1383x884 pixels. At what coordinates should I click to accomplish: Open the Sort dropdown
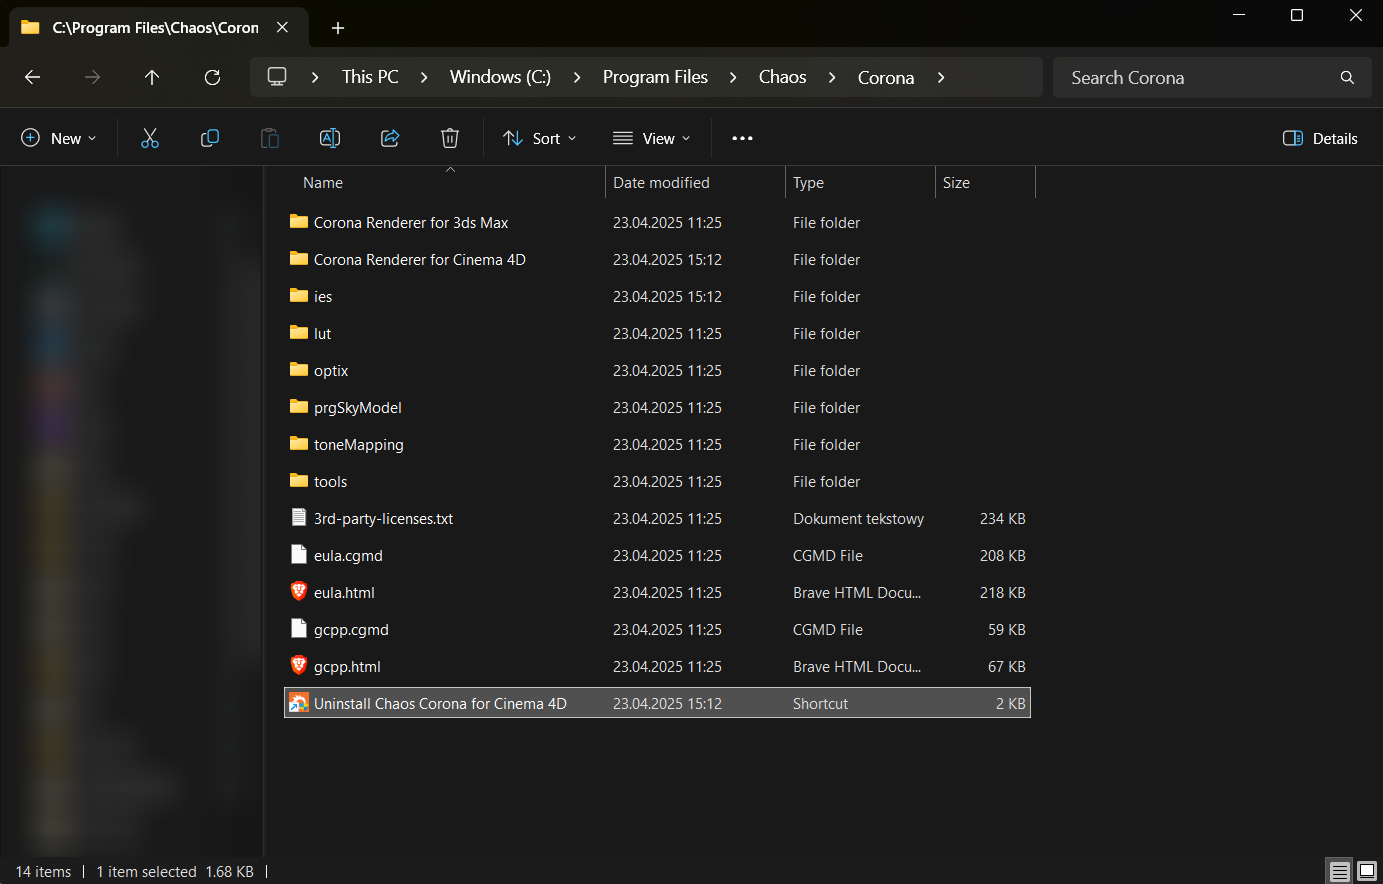tap(540, 138)
